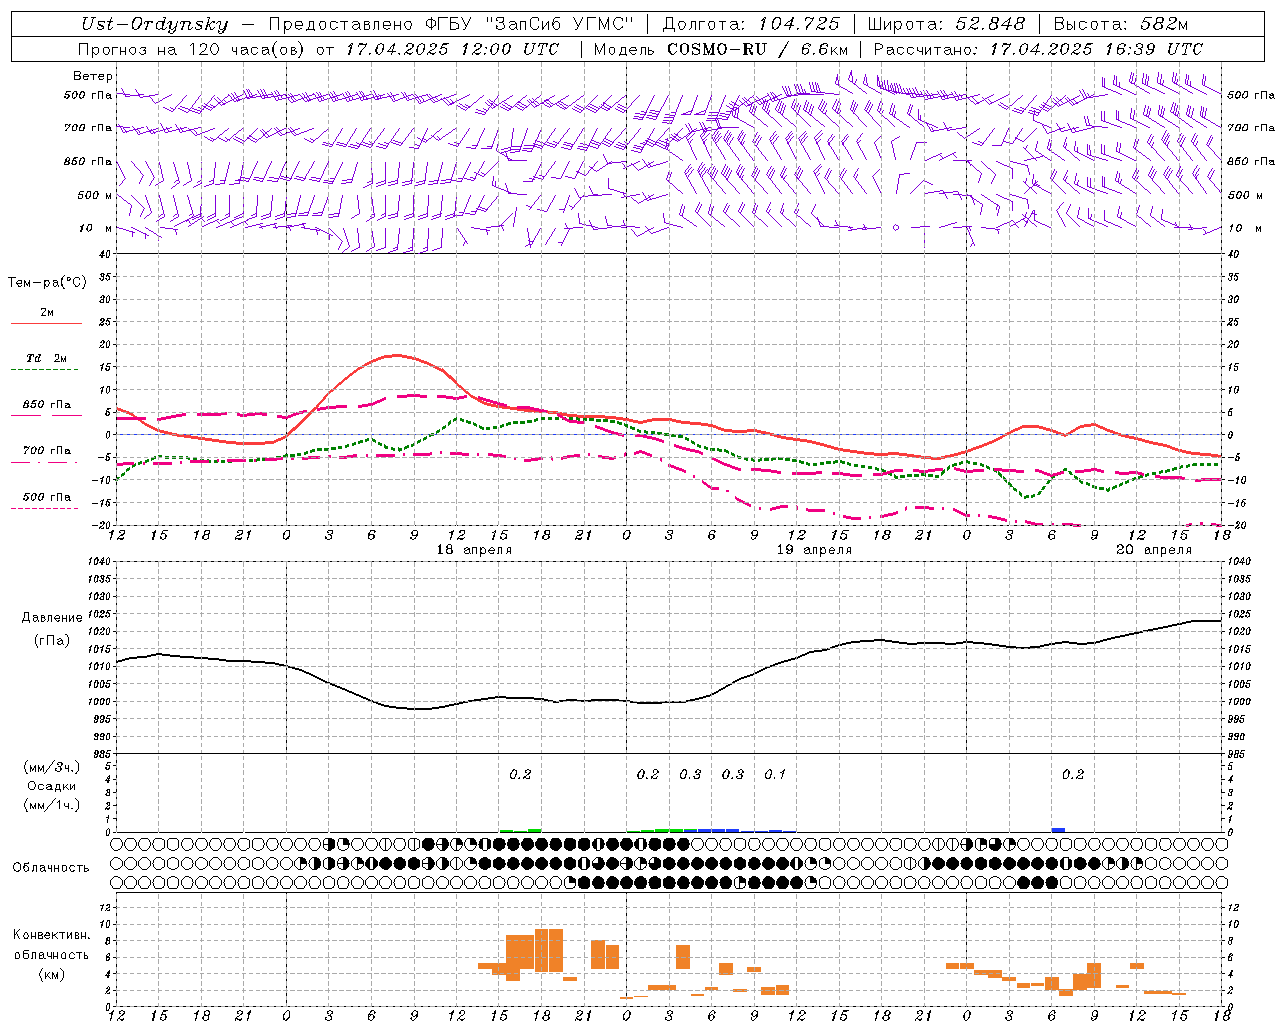Select the Конвективн. convective cloud label

coord(51,935)
